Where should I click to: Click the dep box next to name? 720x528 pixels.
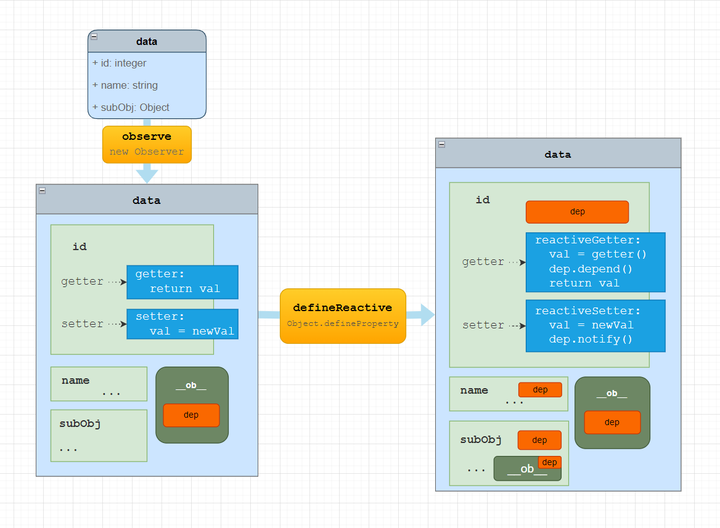point(540,389)
